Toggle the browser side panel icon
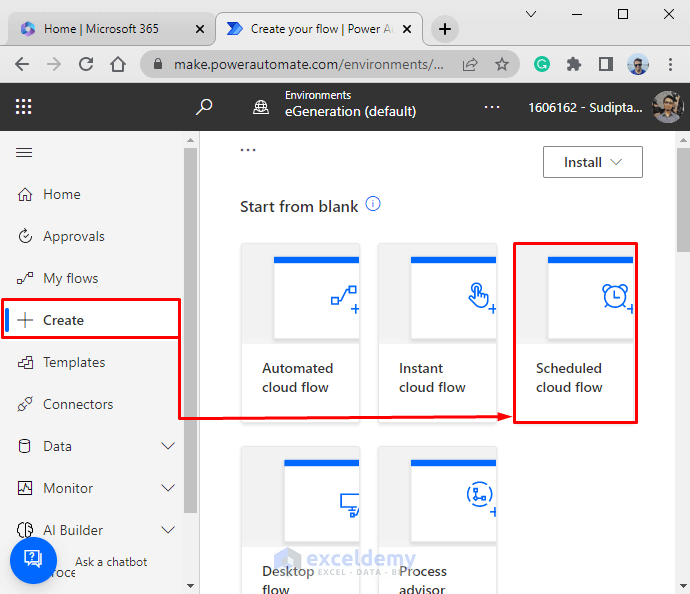The image size is (690, 594). (606, 64)
